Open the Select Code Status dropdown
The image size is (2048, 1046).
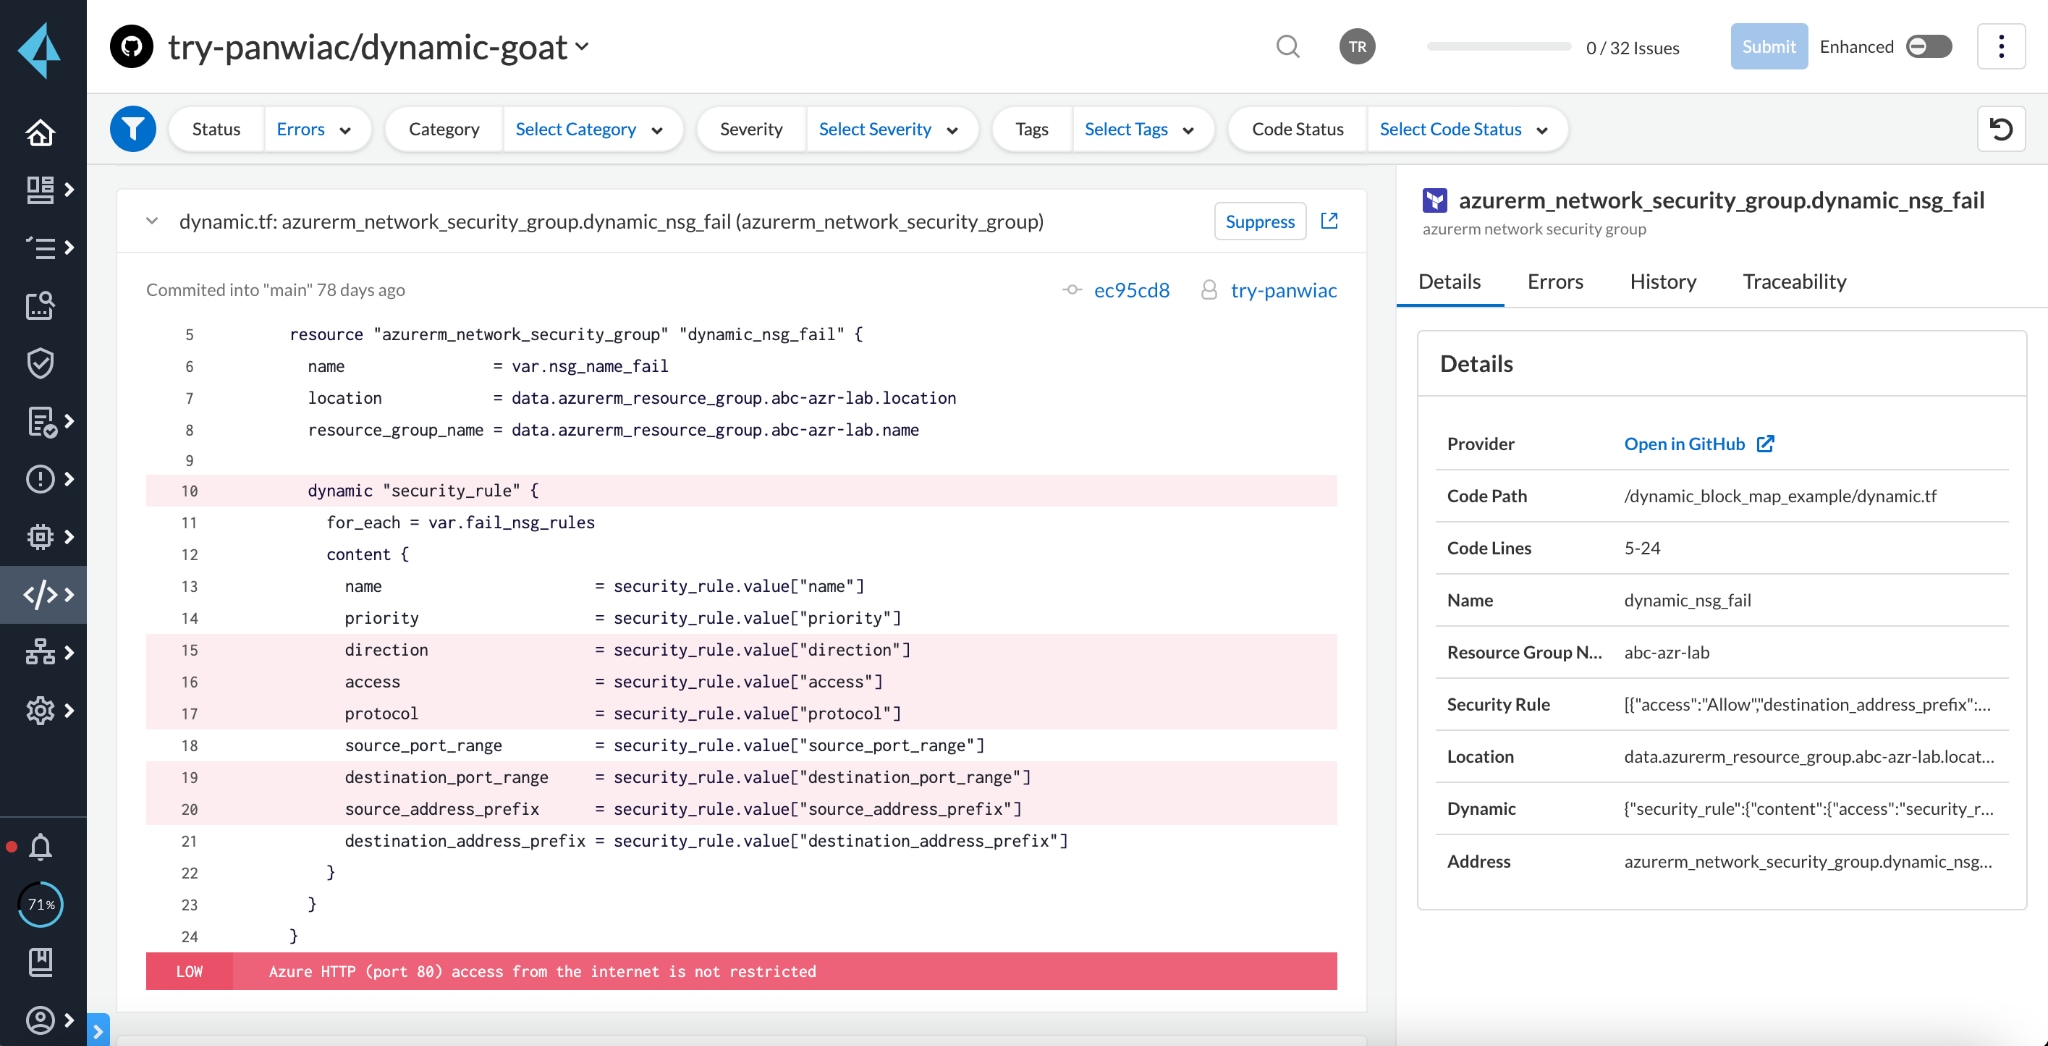1463,129
